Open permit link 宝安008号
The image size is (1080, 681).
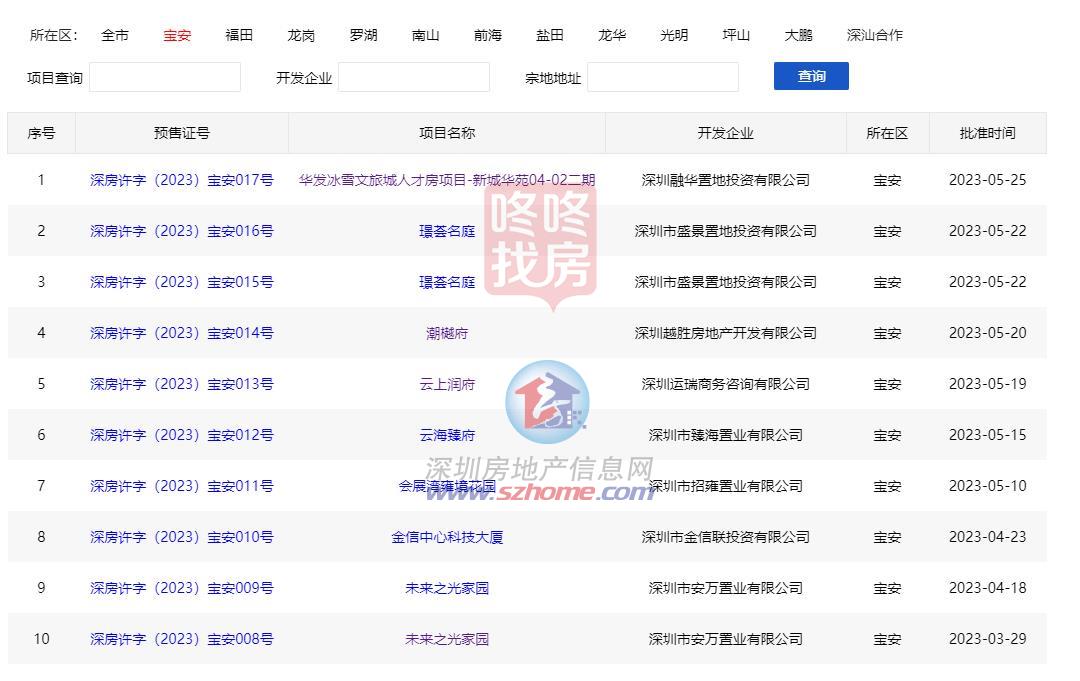(x=182, y=639)
